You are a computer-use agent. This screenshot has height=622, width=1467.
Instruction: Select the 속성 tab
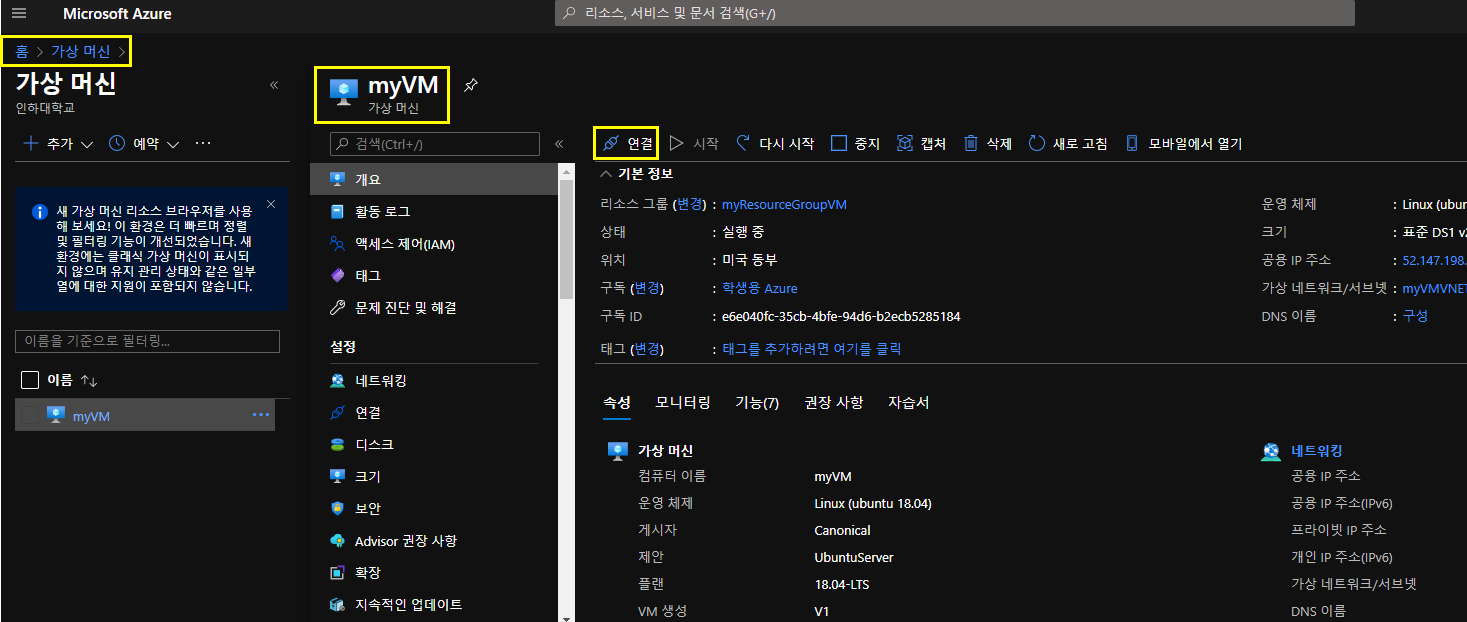(x=616, y=403)
